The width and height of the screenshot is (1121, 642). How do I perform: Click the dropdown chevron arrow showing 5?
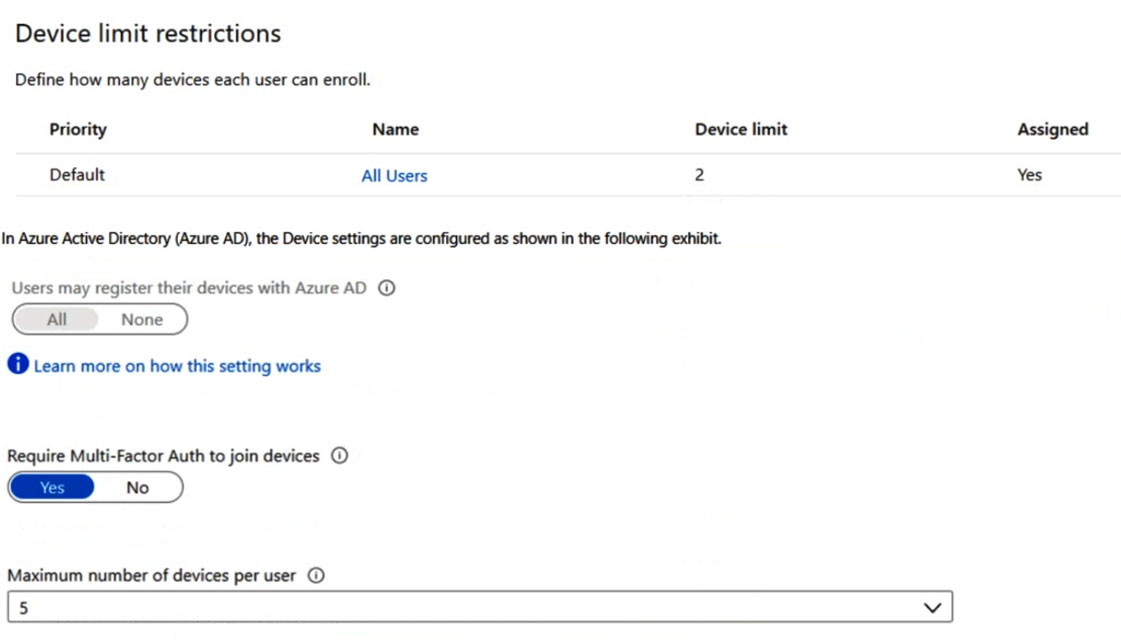pyautogui.click(x=932, y=608)
